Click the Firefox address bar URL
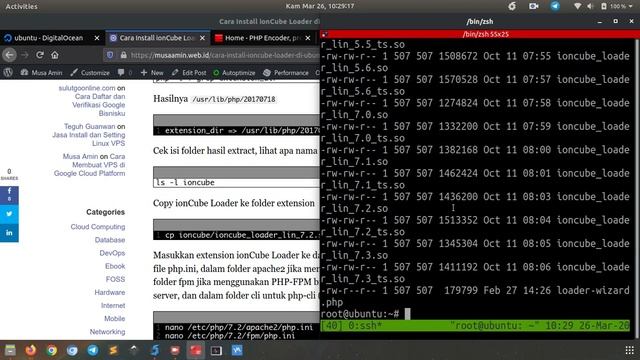 [224, 55]
